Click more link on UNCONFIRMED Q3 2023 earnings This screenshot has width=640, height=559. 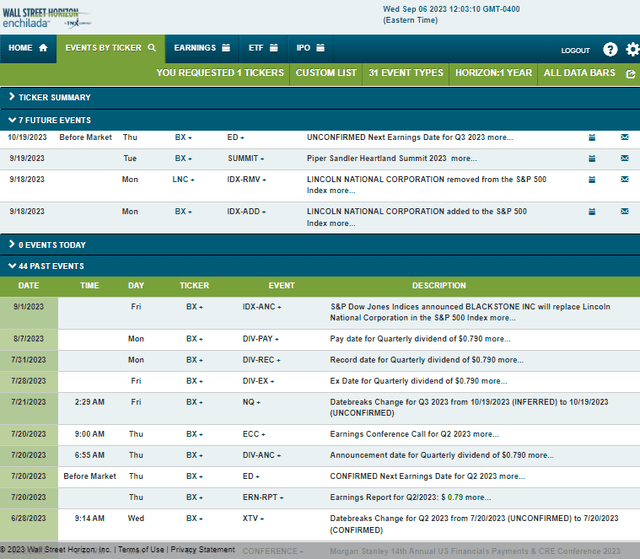(500, 138)
